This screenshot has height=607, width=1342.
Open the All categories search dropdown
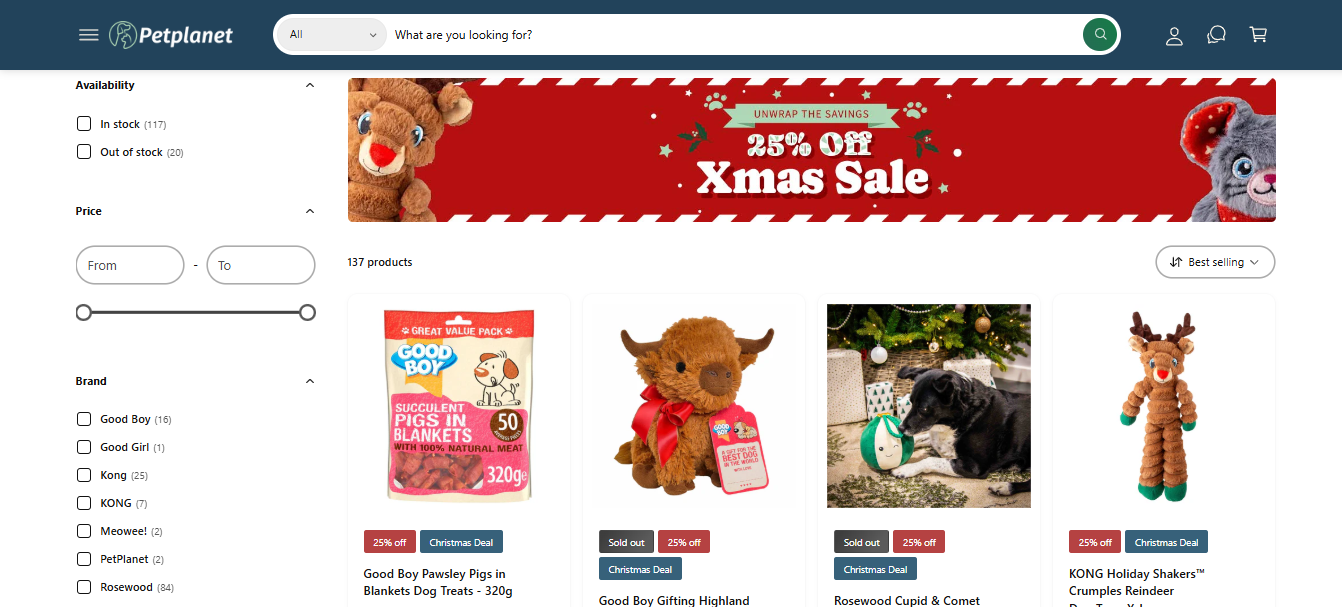[332, 35]
